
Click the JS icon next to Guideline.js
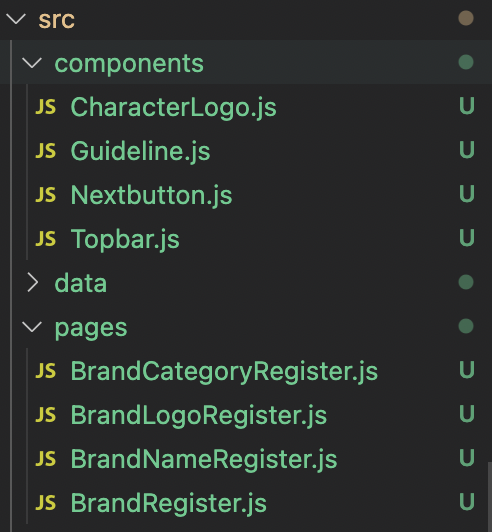coord(45,151)
